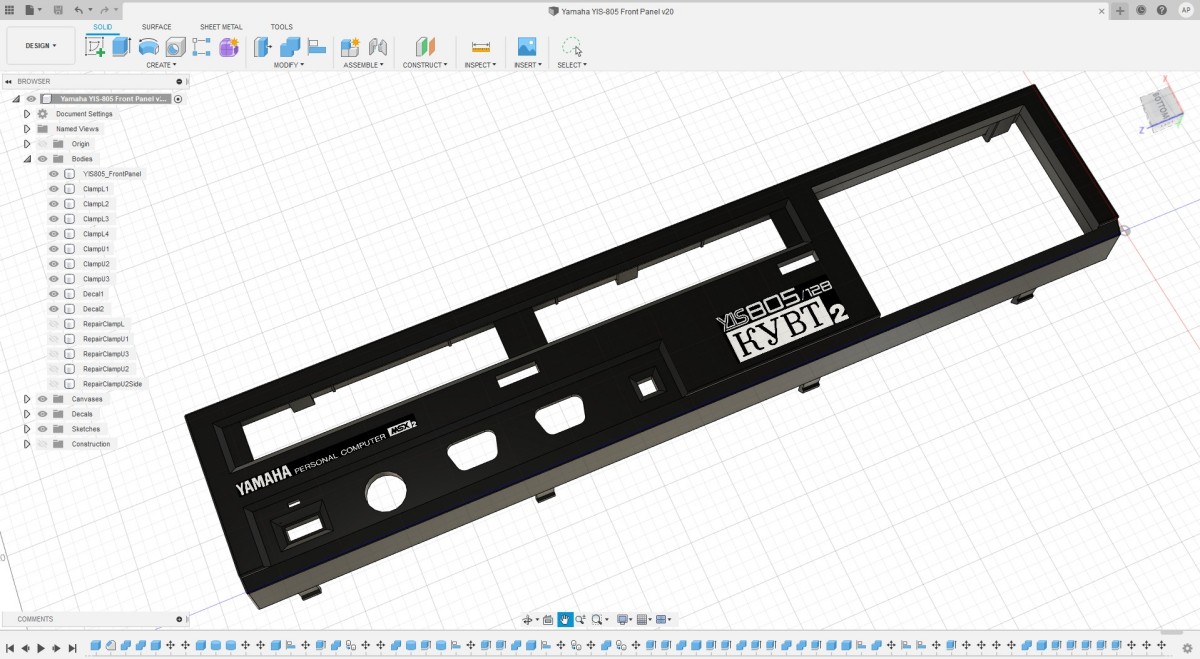Viewport: 1200px width, 659px height.
Task: Open the Help question mark icon
Action: [1162, 10]
